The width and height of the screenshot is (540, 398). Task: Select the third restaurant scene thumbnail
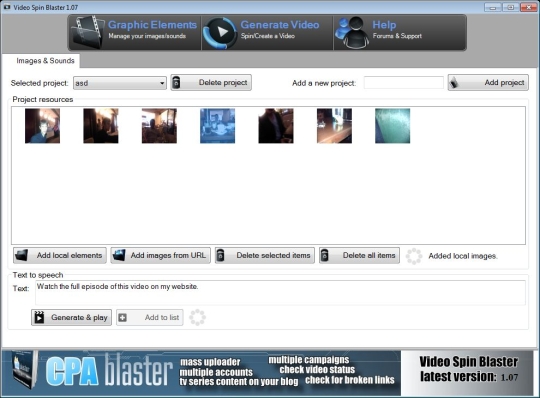pyautogui.click(x=159, y=126)
